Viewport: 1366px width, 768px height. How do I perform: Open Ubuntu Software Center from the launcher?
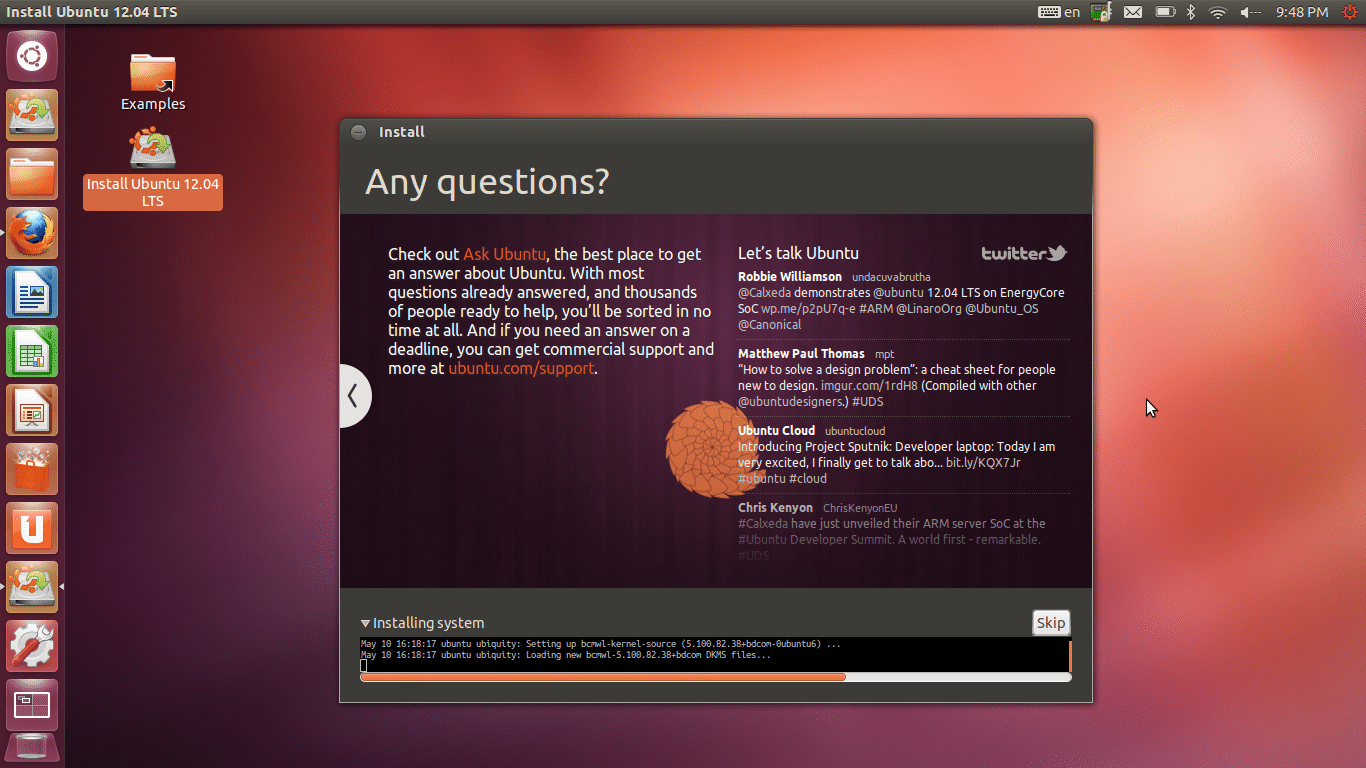pos(33,469)
